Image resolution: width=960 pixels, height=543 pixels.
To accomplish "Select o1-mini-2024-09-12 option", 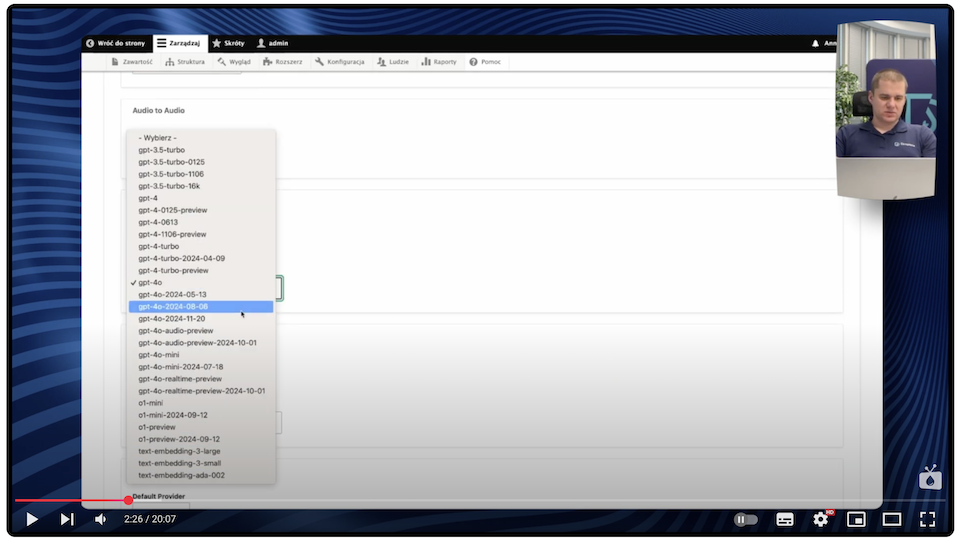I will (x=201, y=415).
